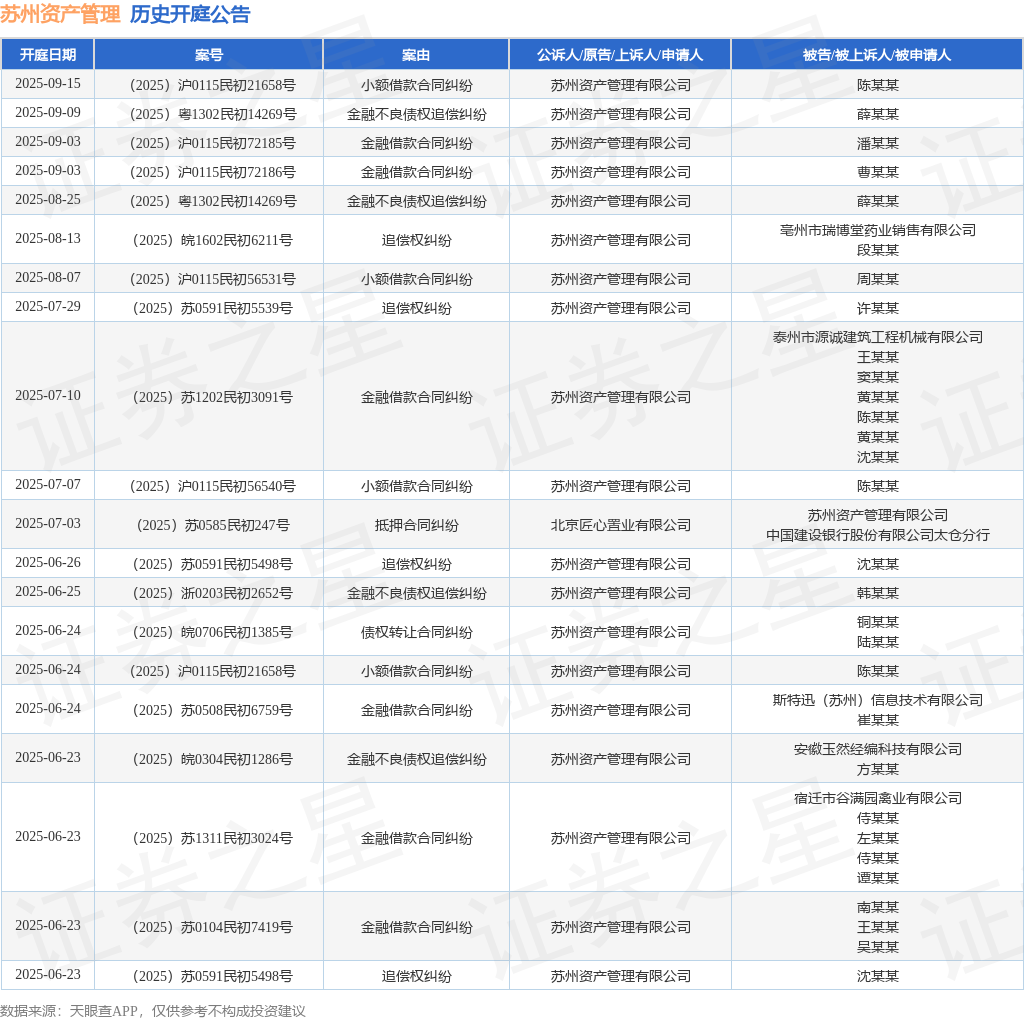Click defendant 韩某某
Viewport: 1024px width, 1020px height.
coord(878,593)
